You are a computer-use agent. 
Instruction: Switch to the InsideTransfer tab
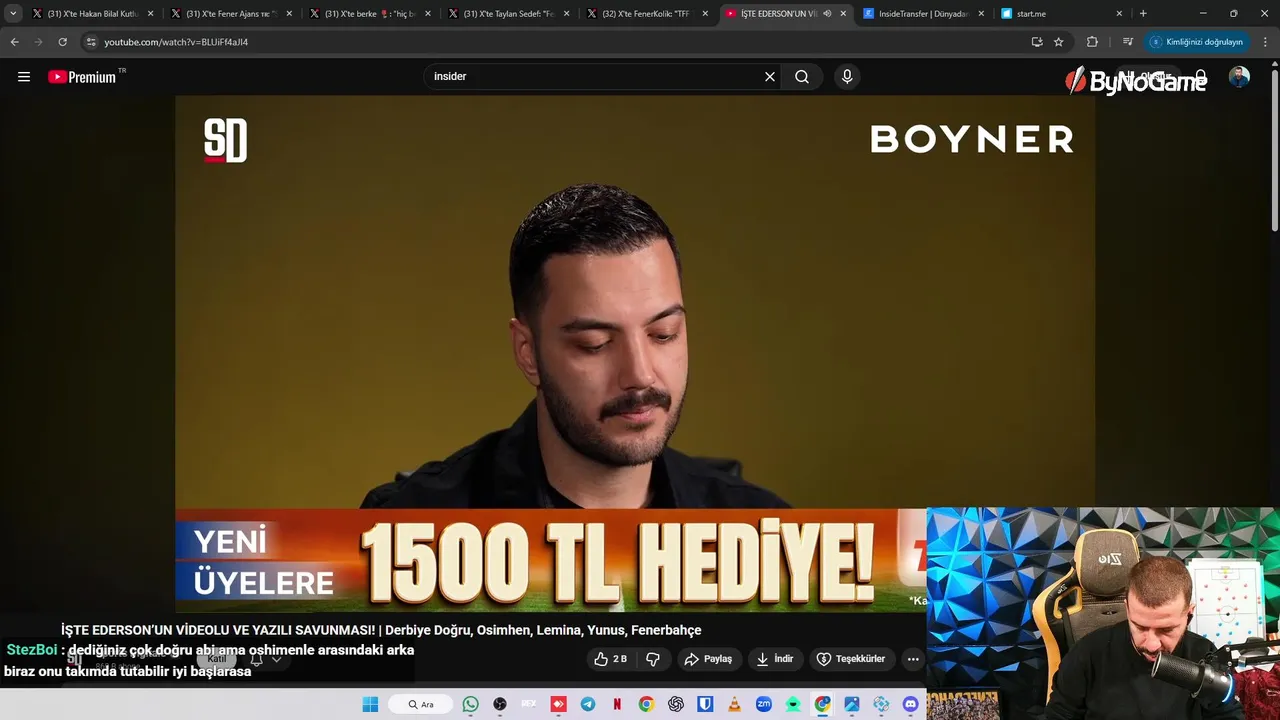(923, 14)
